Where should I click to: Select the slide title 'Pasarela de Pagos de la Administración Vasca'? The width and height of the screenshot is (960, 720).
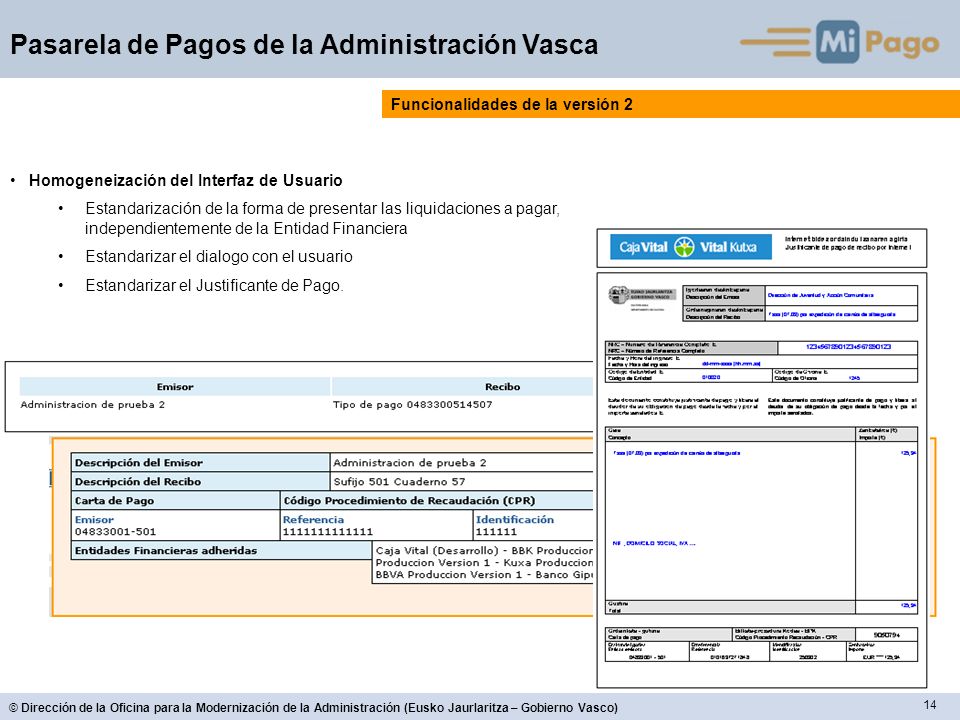(304, 45)
